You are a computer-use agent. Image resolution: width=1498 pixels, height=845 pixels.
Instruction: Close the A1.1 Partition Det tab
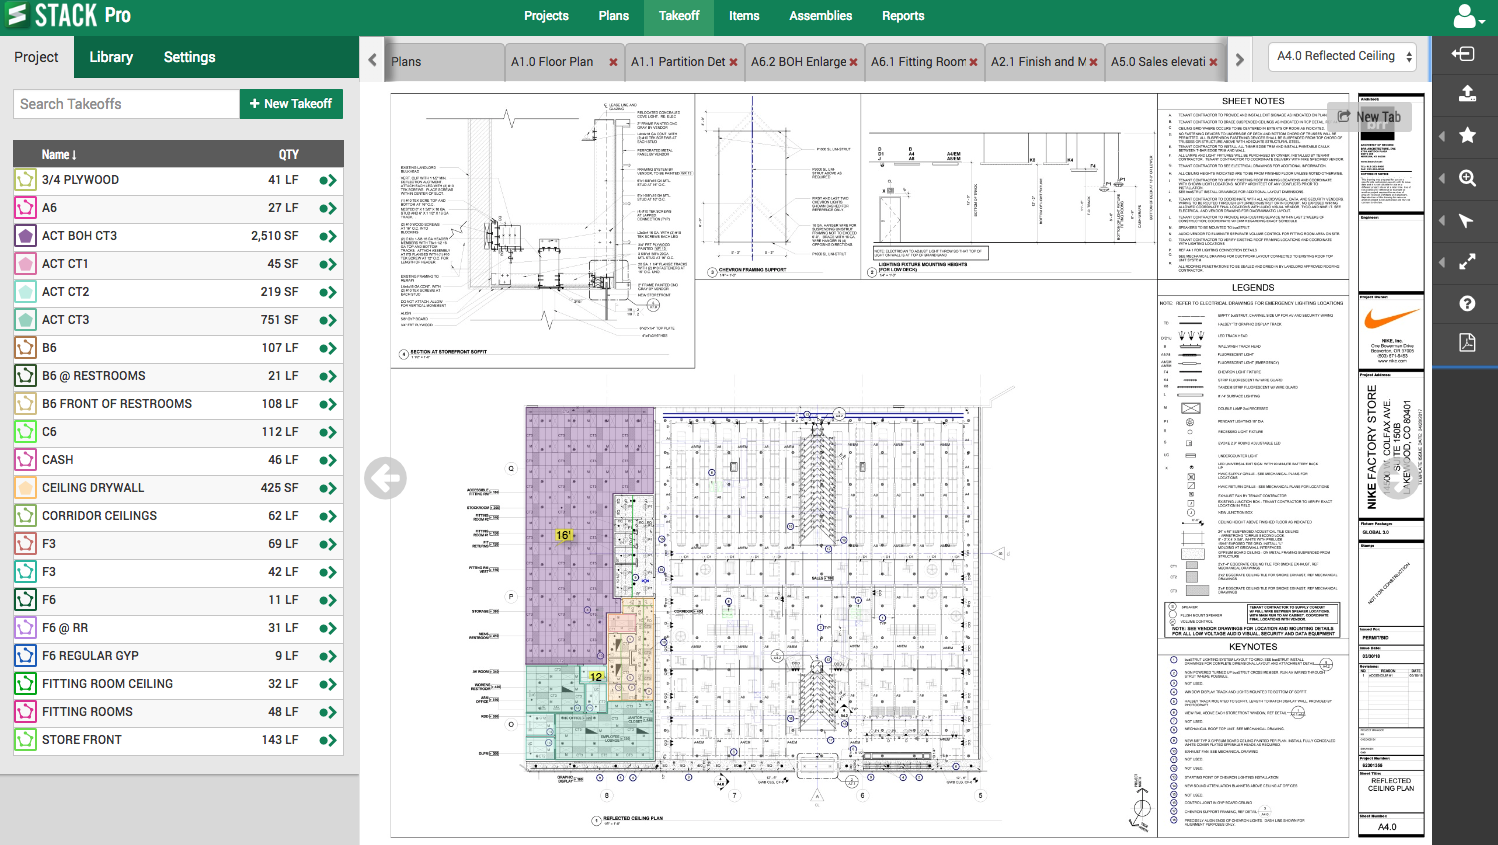[733, 62]
